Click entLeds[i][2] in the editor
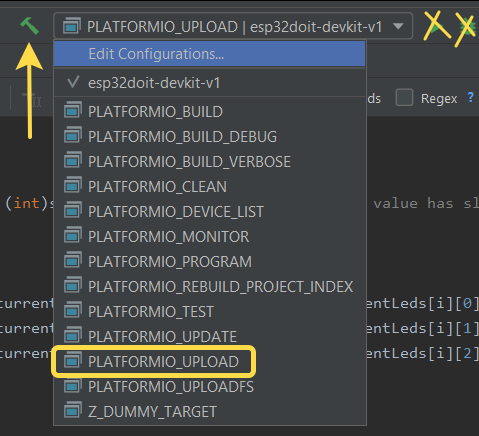Image resolution: width=479 pixels, height=436 pixels. (422, 353)
